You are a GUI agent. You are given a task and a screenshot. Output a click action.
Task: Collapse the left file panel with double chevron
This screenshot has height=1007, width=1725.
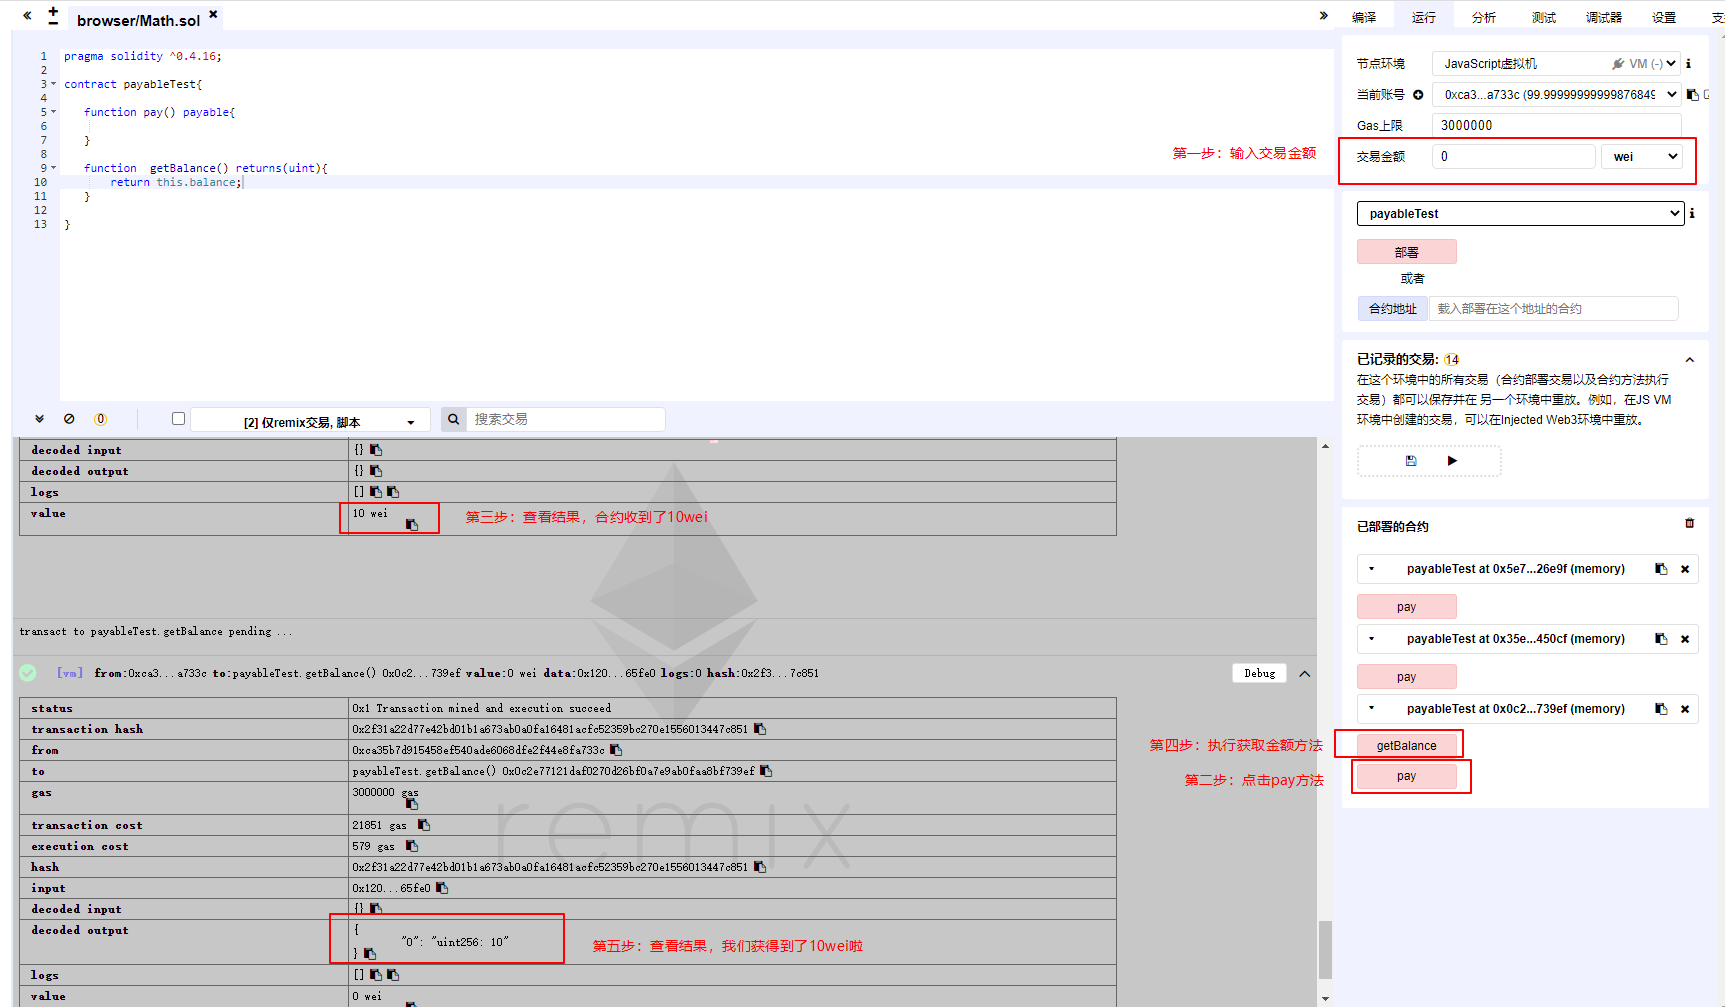click(27, 16)
